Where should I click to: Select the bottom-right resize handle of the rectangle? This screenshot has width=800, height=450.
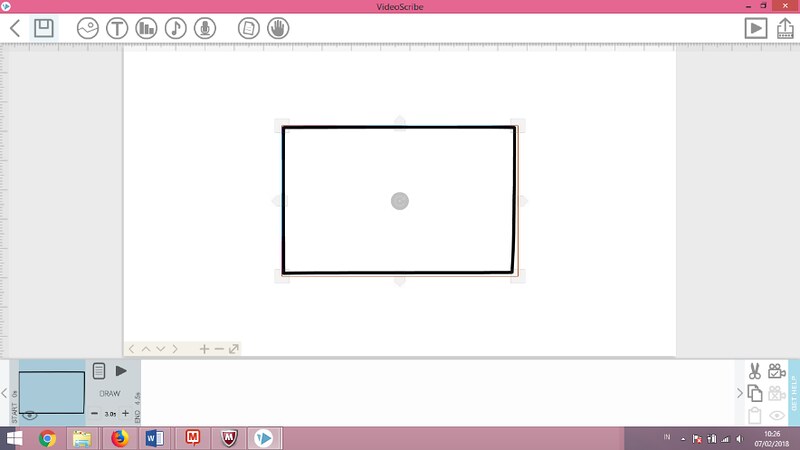pyautogui.click(x=517, y=276)
